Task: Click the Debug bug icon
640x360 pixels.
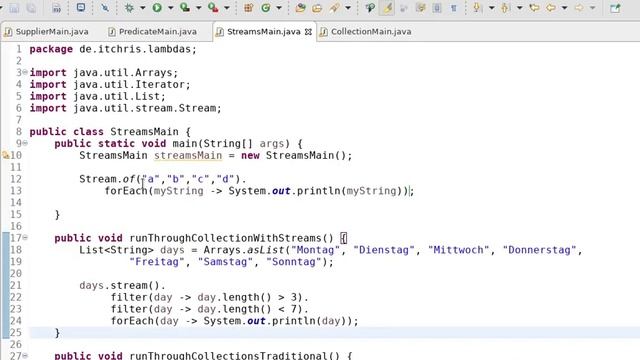Action: tap(129, 7)
